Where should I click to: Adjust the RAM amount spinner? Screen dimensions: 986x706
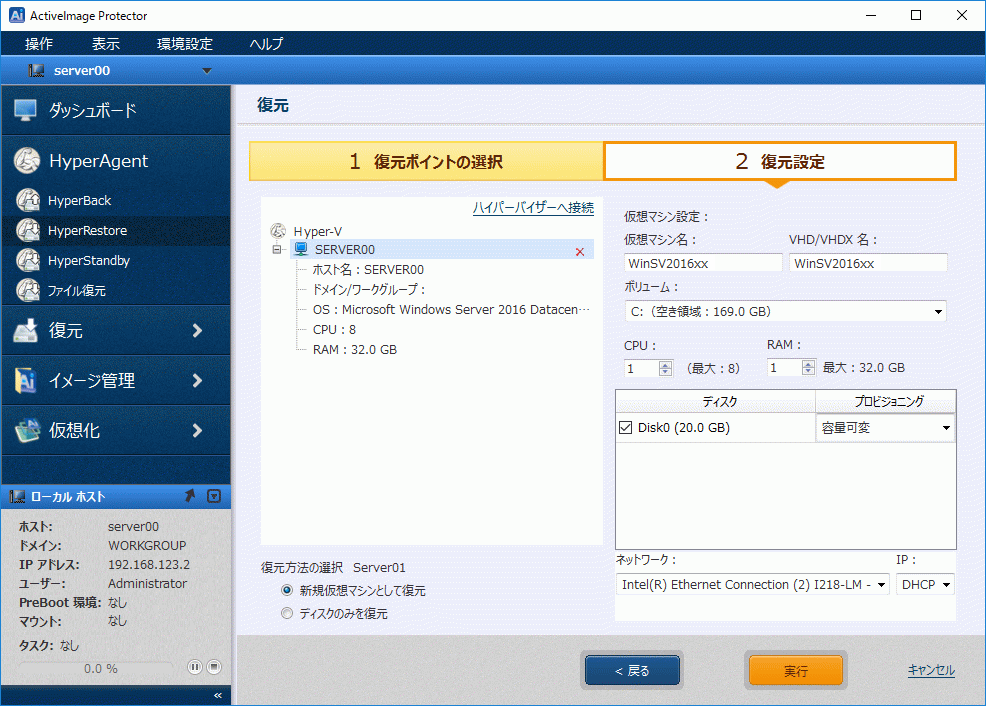809,368
